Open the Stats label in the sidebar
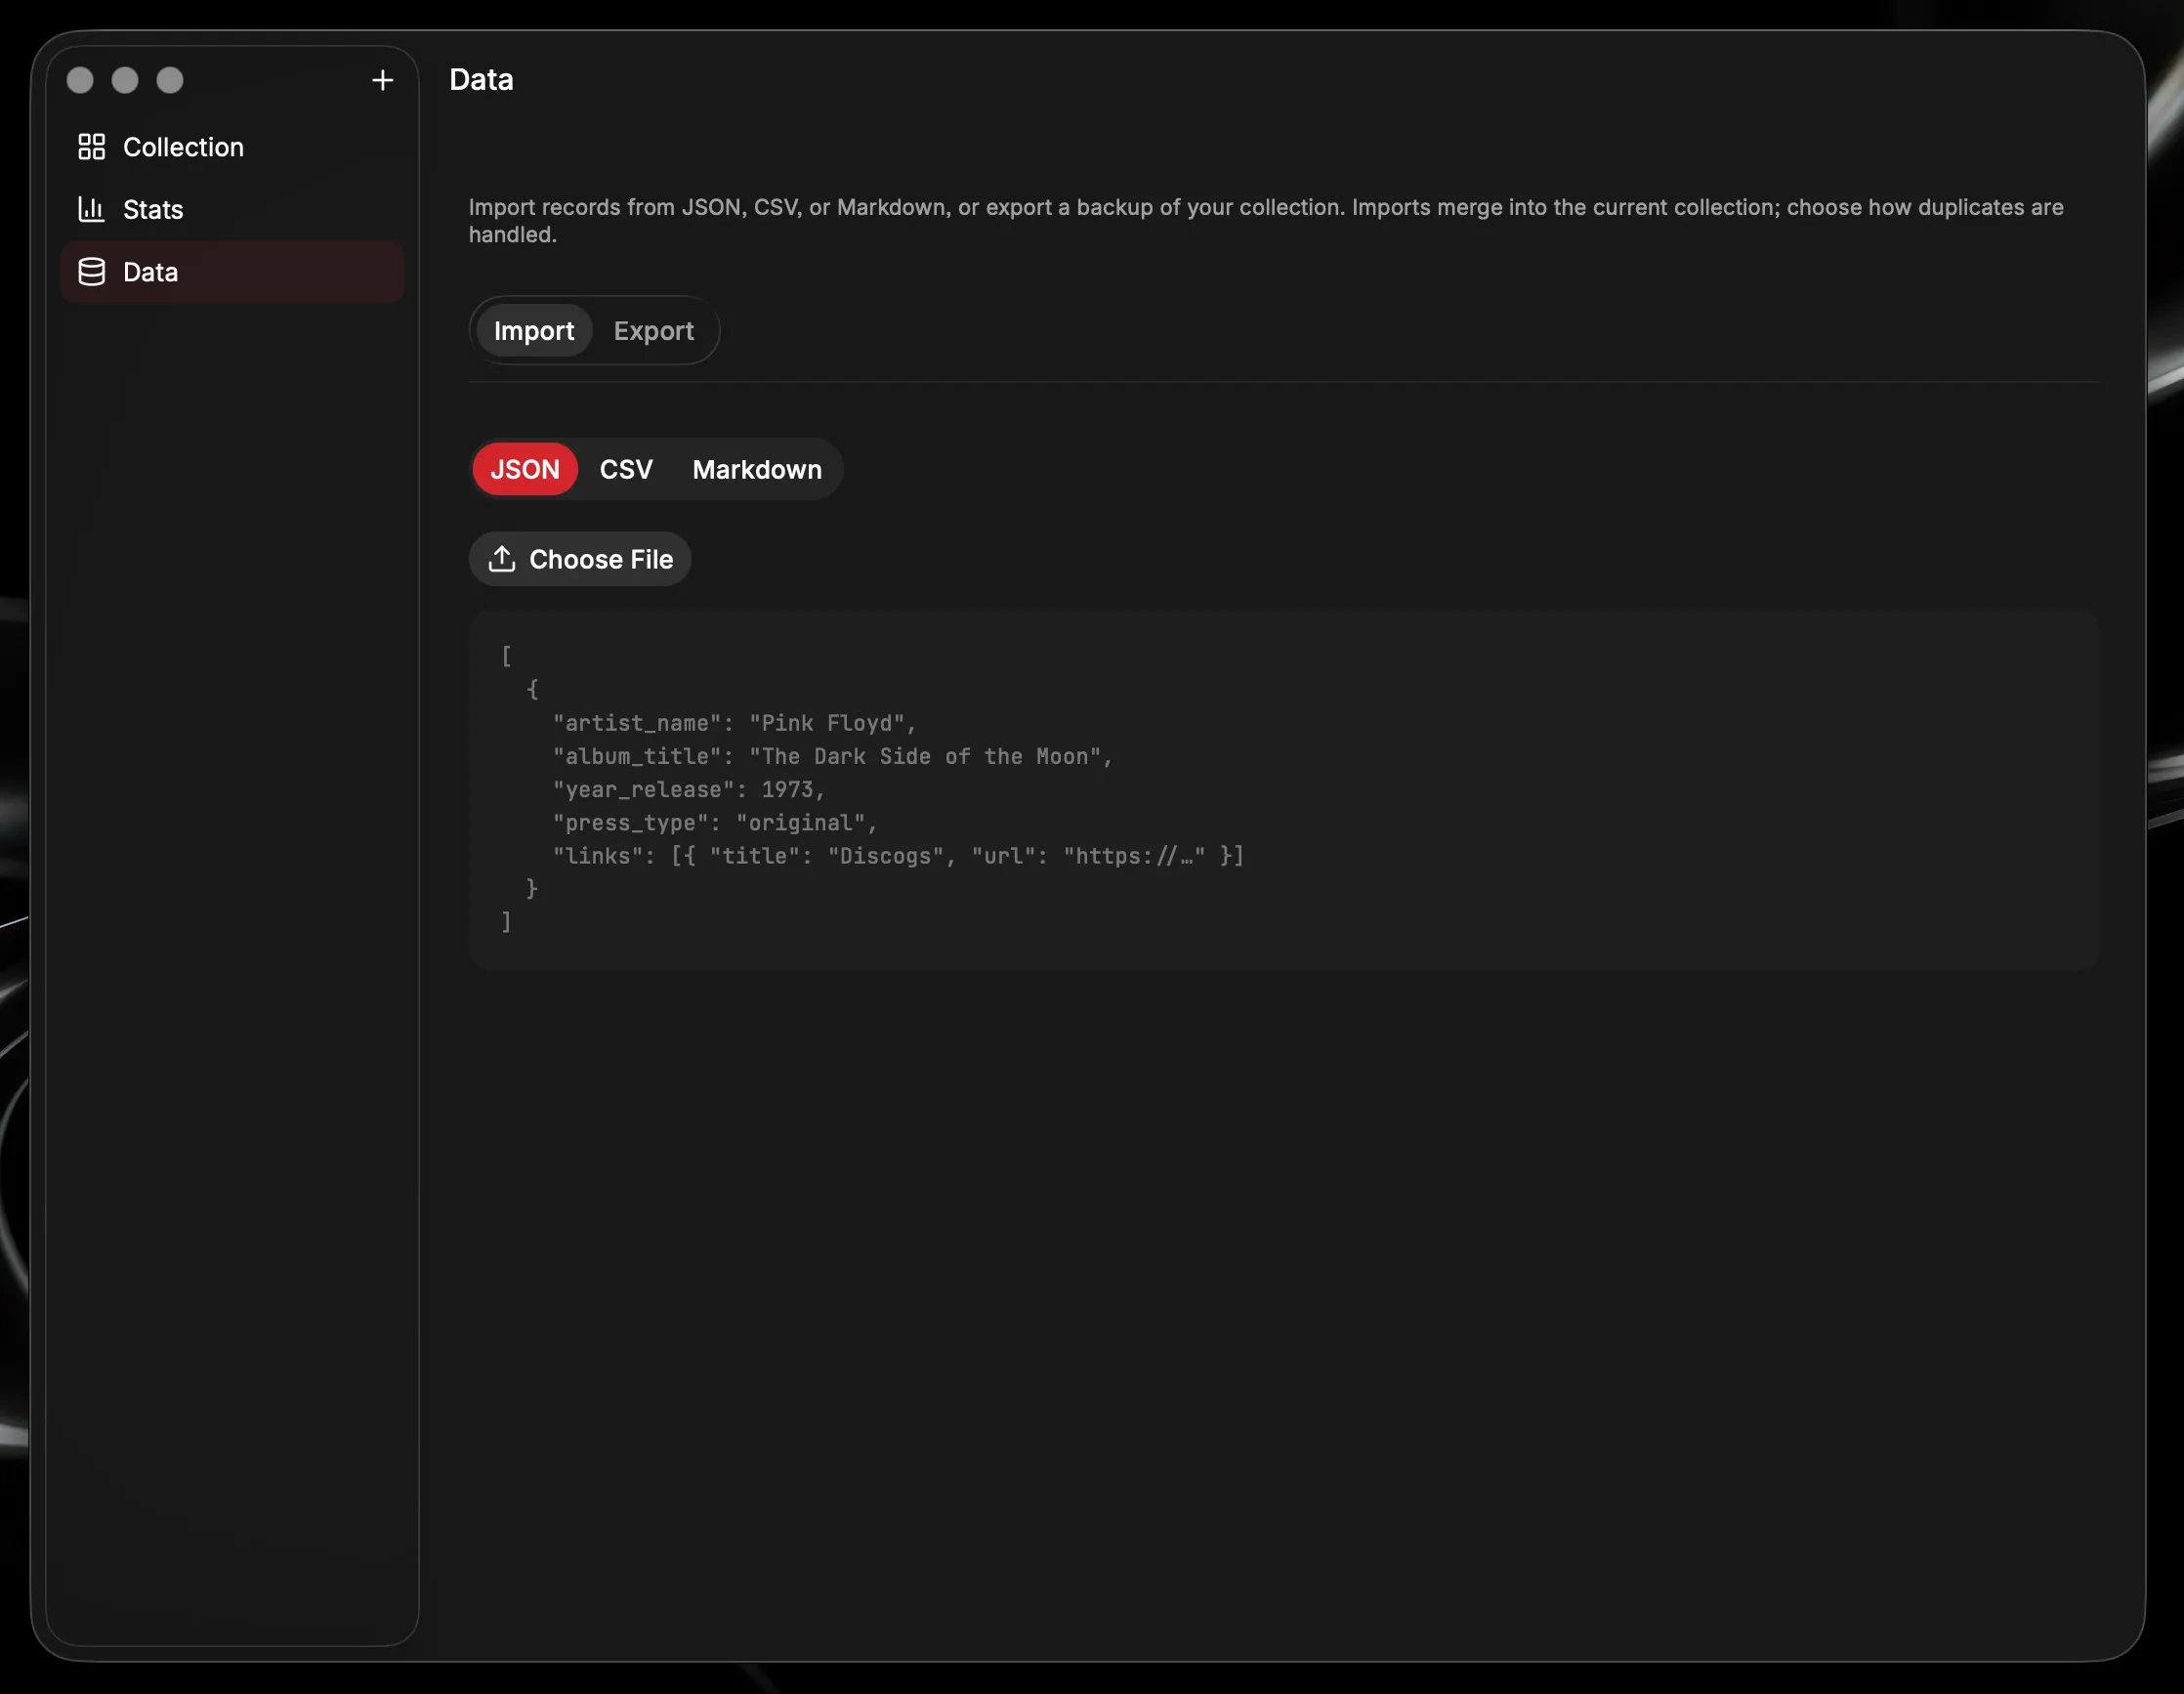This screenshot has height=1694, width=2184. tap(153, 209)
